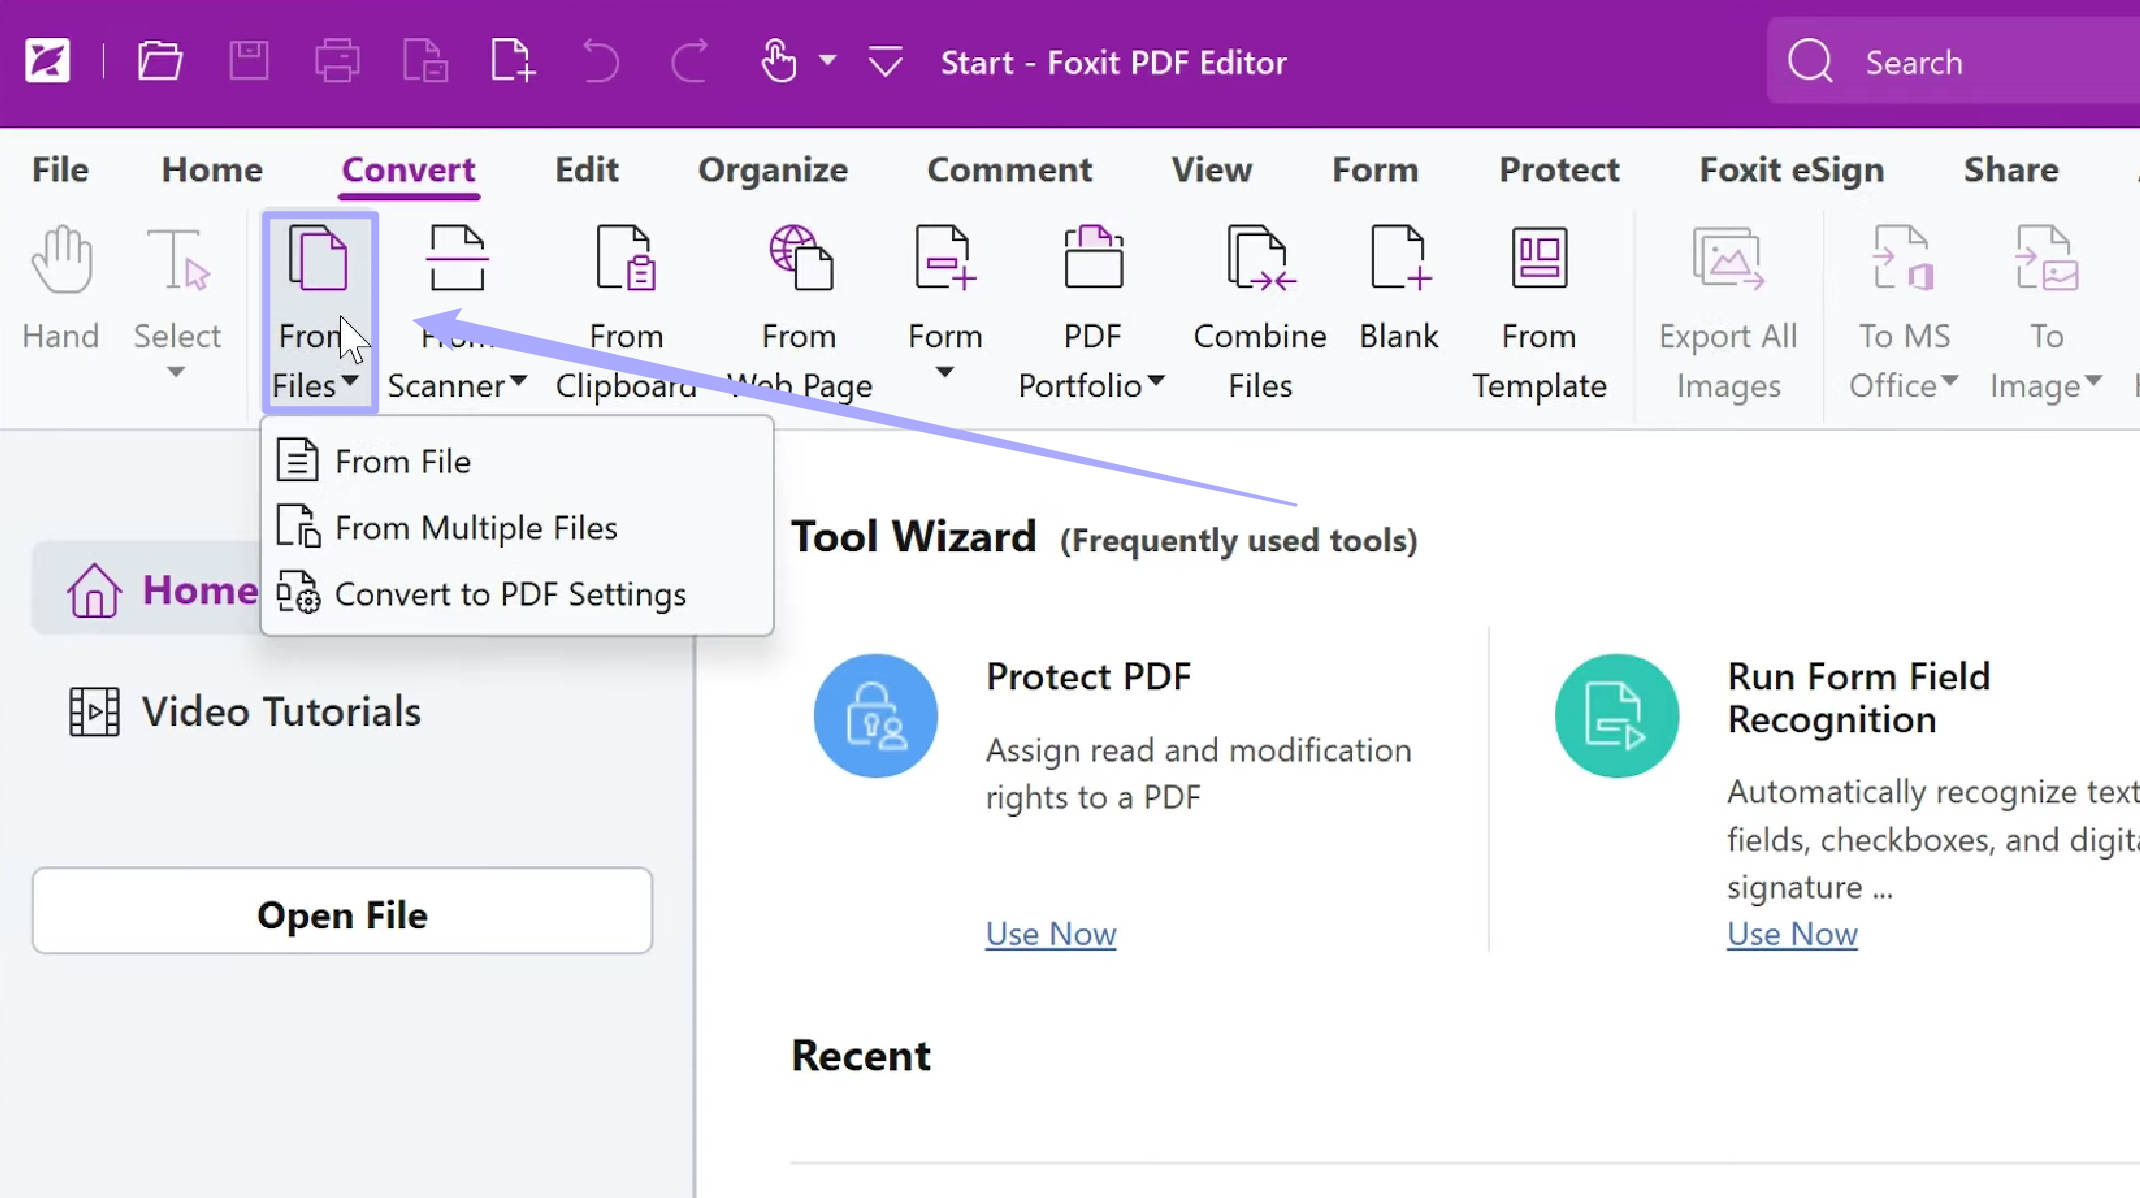Open the touch mode dropdown arrow

point(829,62)
